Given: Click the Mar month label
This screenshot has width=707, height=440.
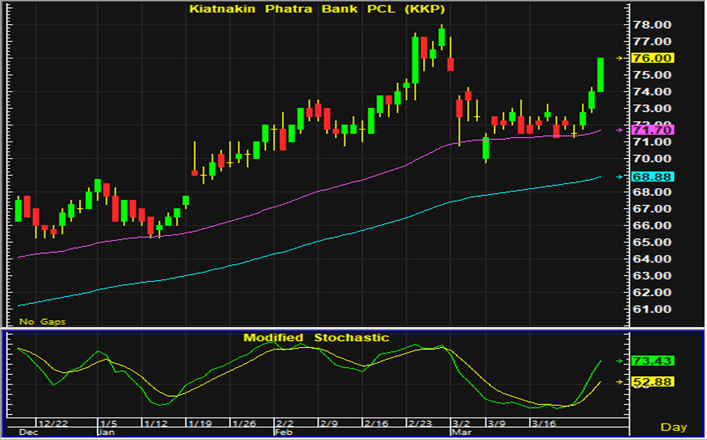Looking at the screenshot, I should [460, 434].
